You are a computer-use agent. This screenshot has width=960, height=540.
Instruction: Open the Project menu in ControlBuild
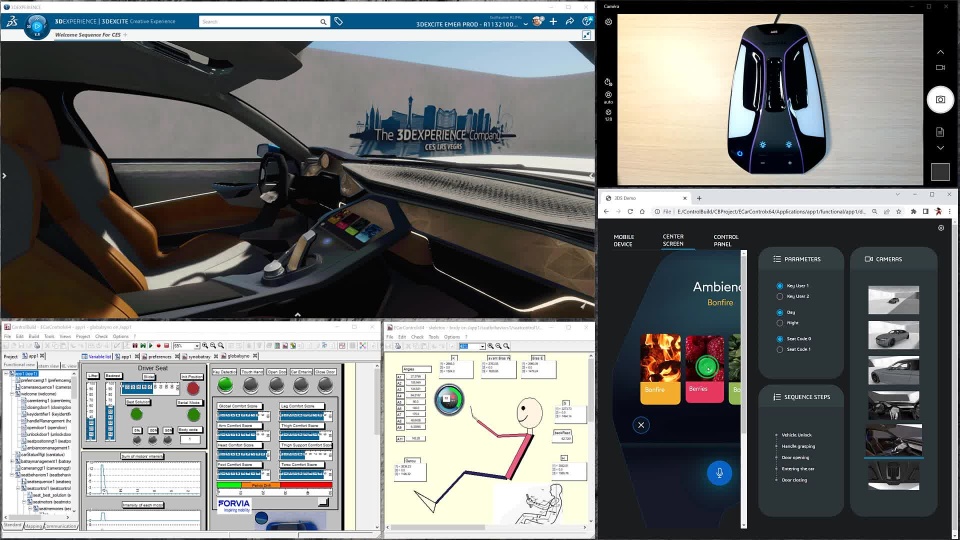pyautogui.click(x=83, y=336)
